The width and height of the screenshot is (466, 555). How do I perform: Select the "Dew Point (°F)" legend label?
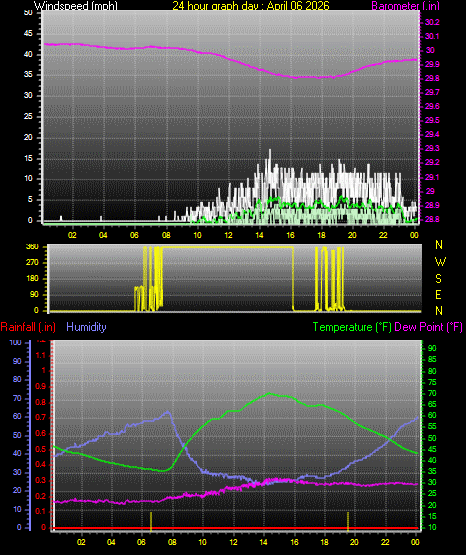tap(428, 327)
